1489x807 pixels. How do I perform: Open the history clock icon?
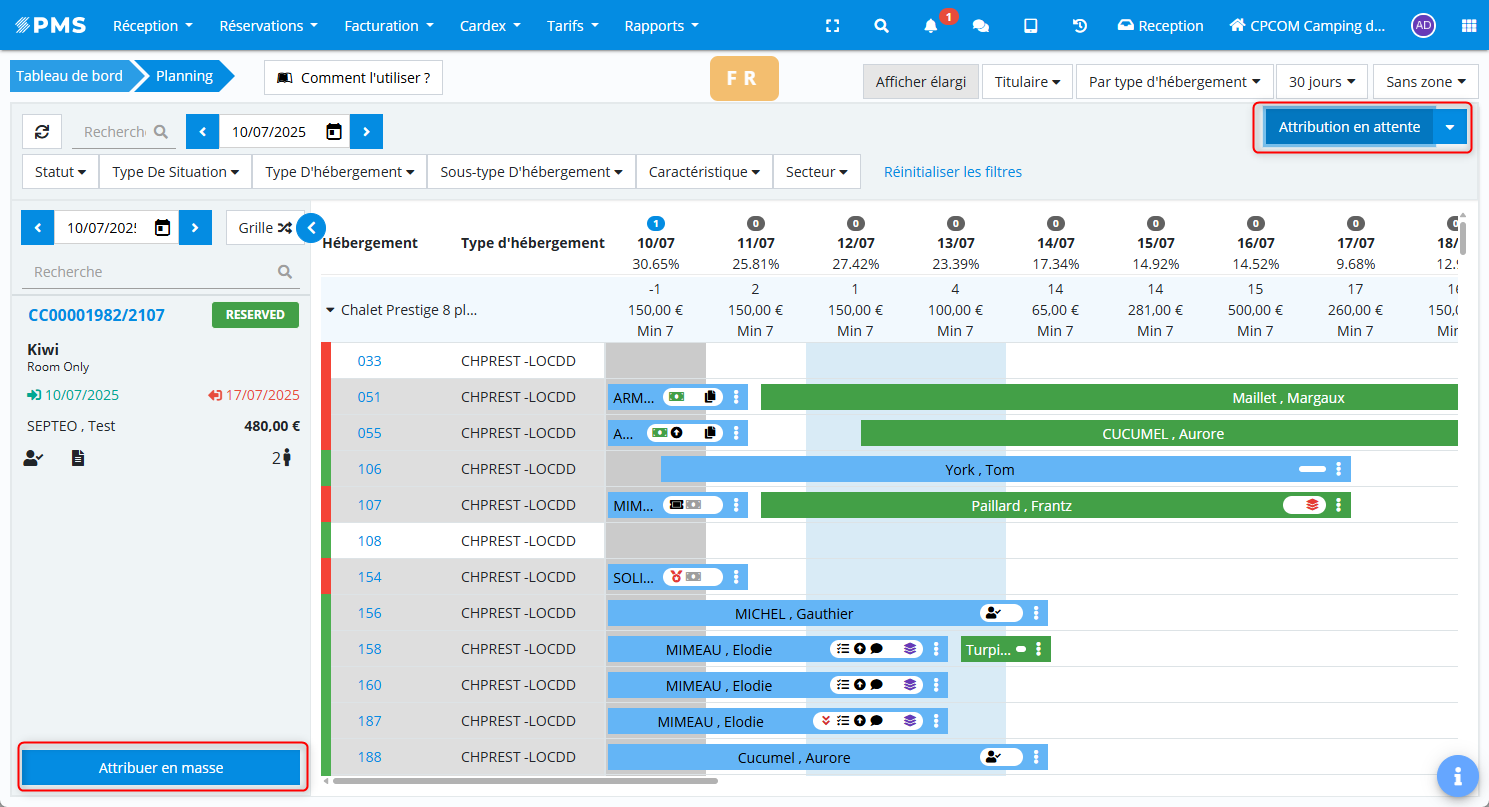point(1080,26)
